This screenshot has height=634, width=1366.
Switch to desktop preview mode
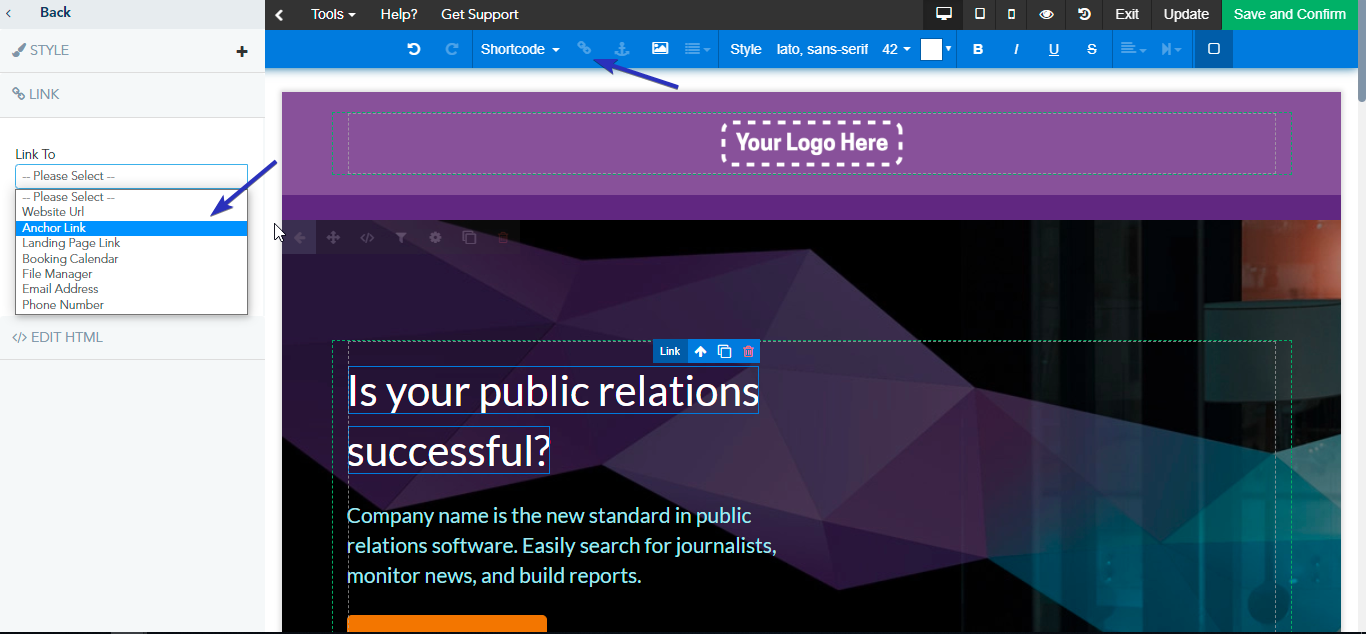[943, 14]
